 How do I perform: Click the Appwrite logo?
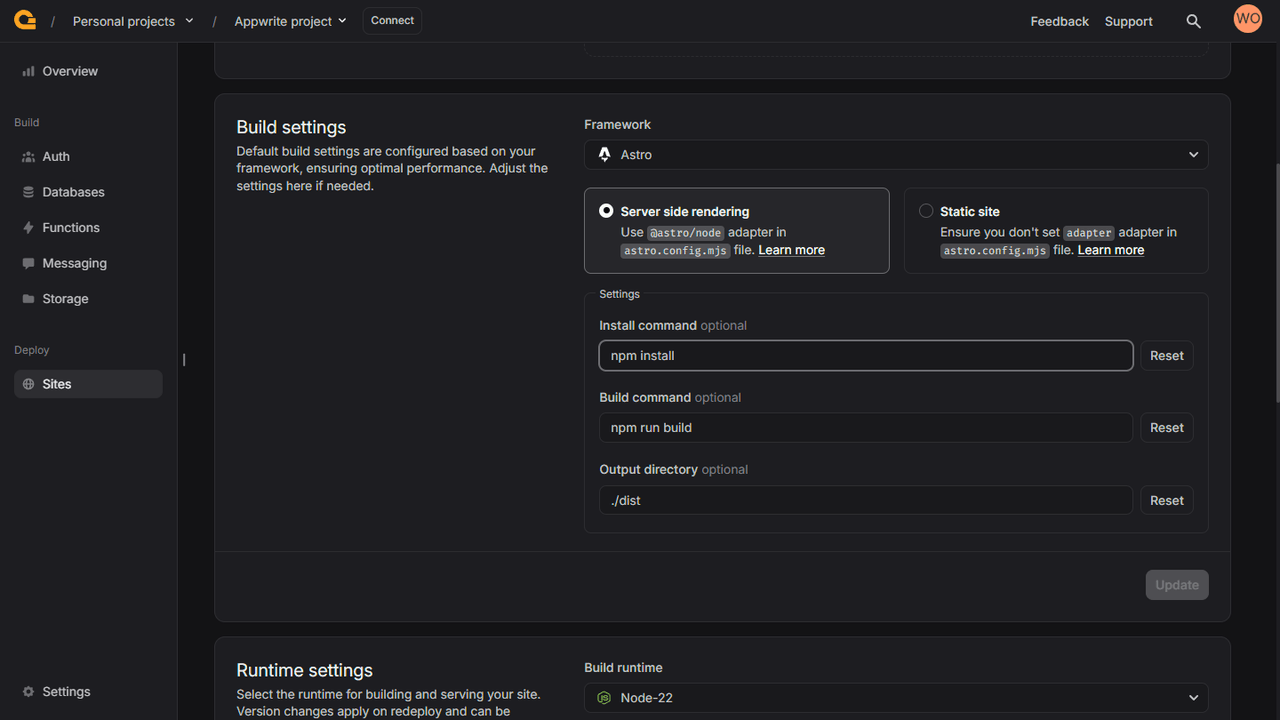(x=25, y=19)
